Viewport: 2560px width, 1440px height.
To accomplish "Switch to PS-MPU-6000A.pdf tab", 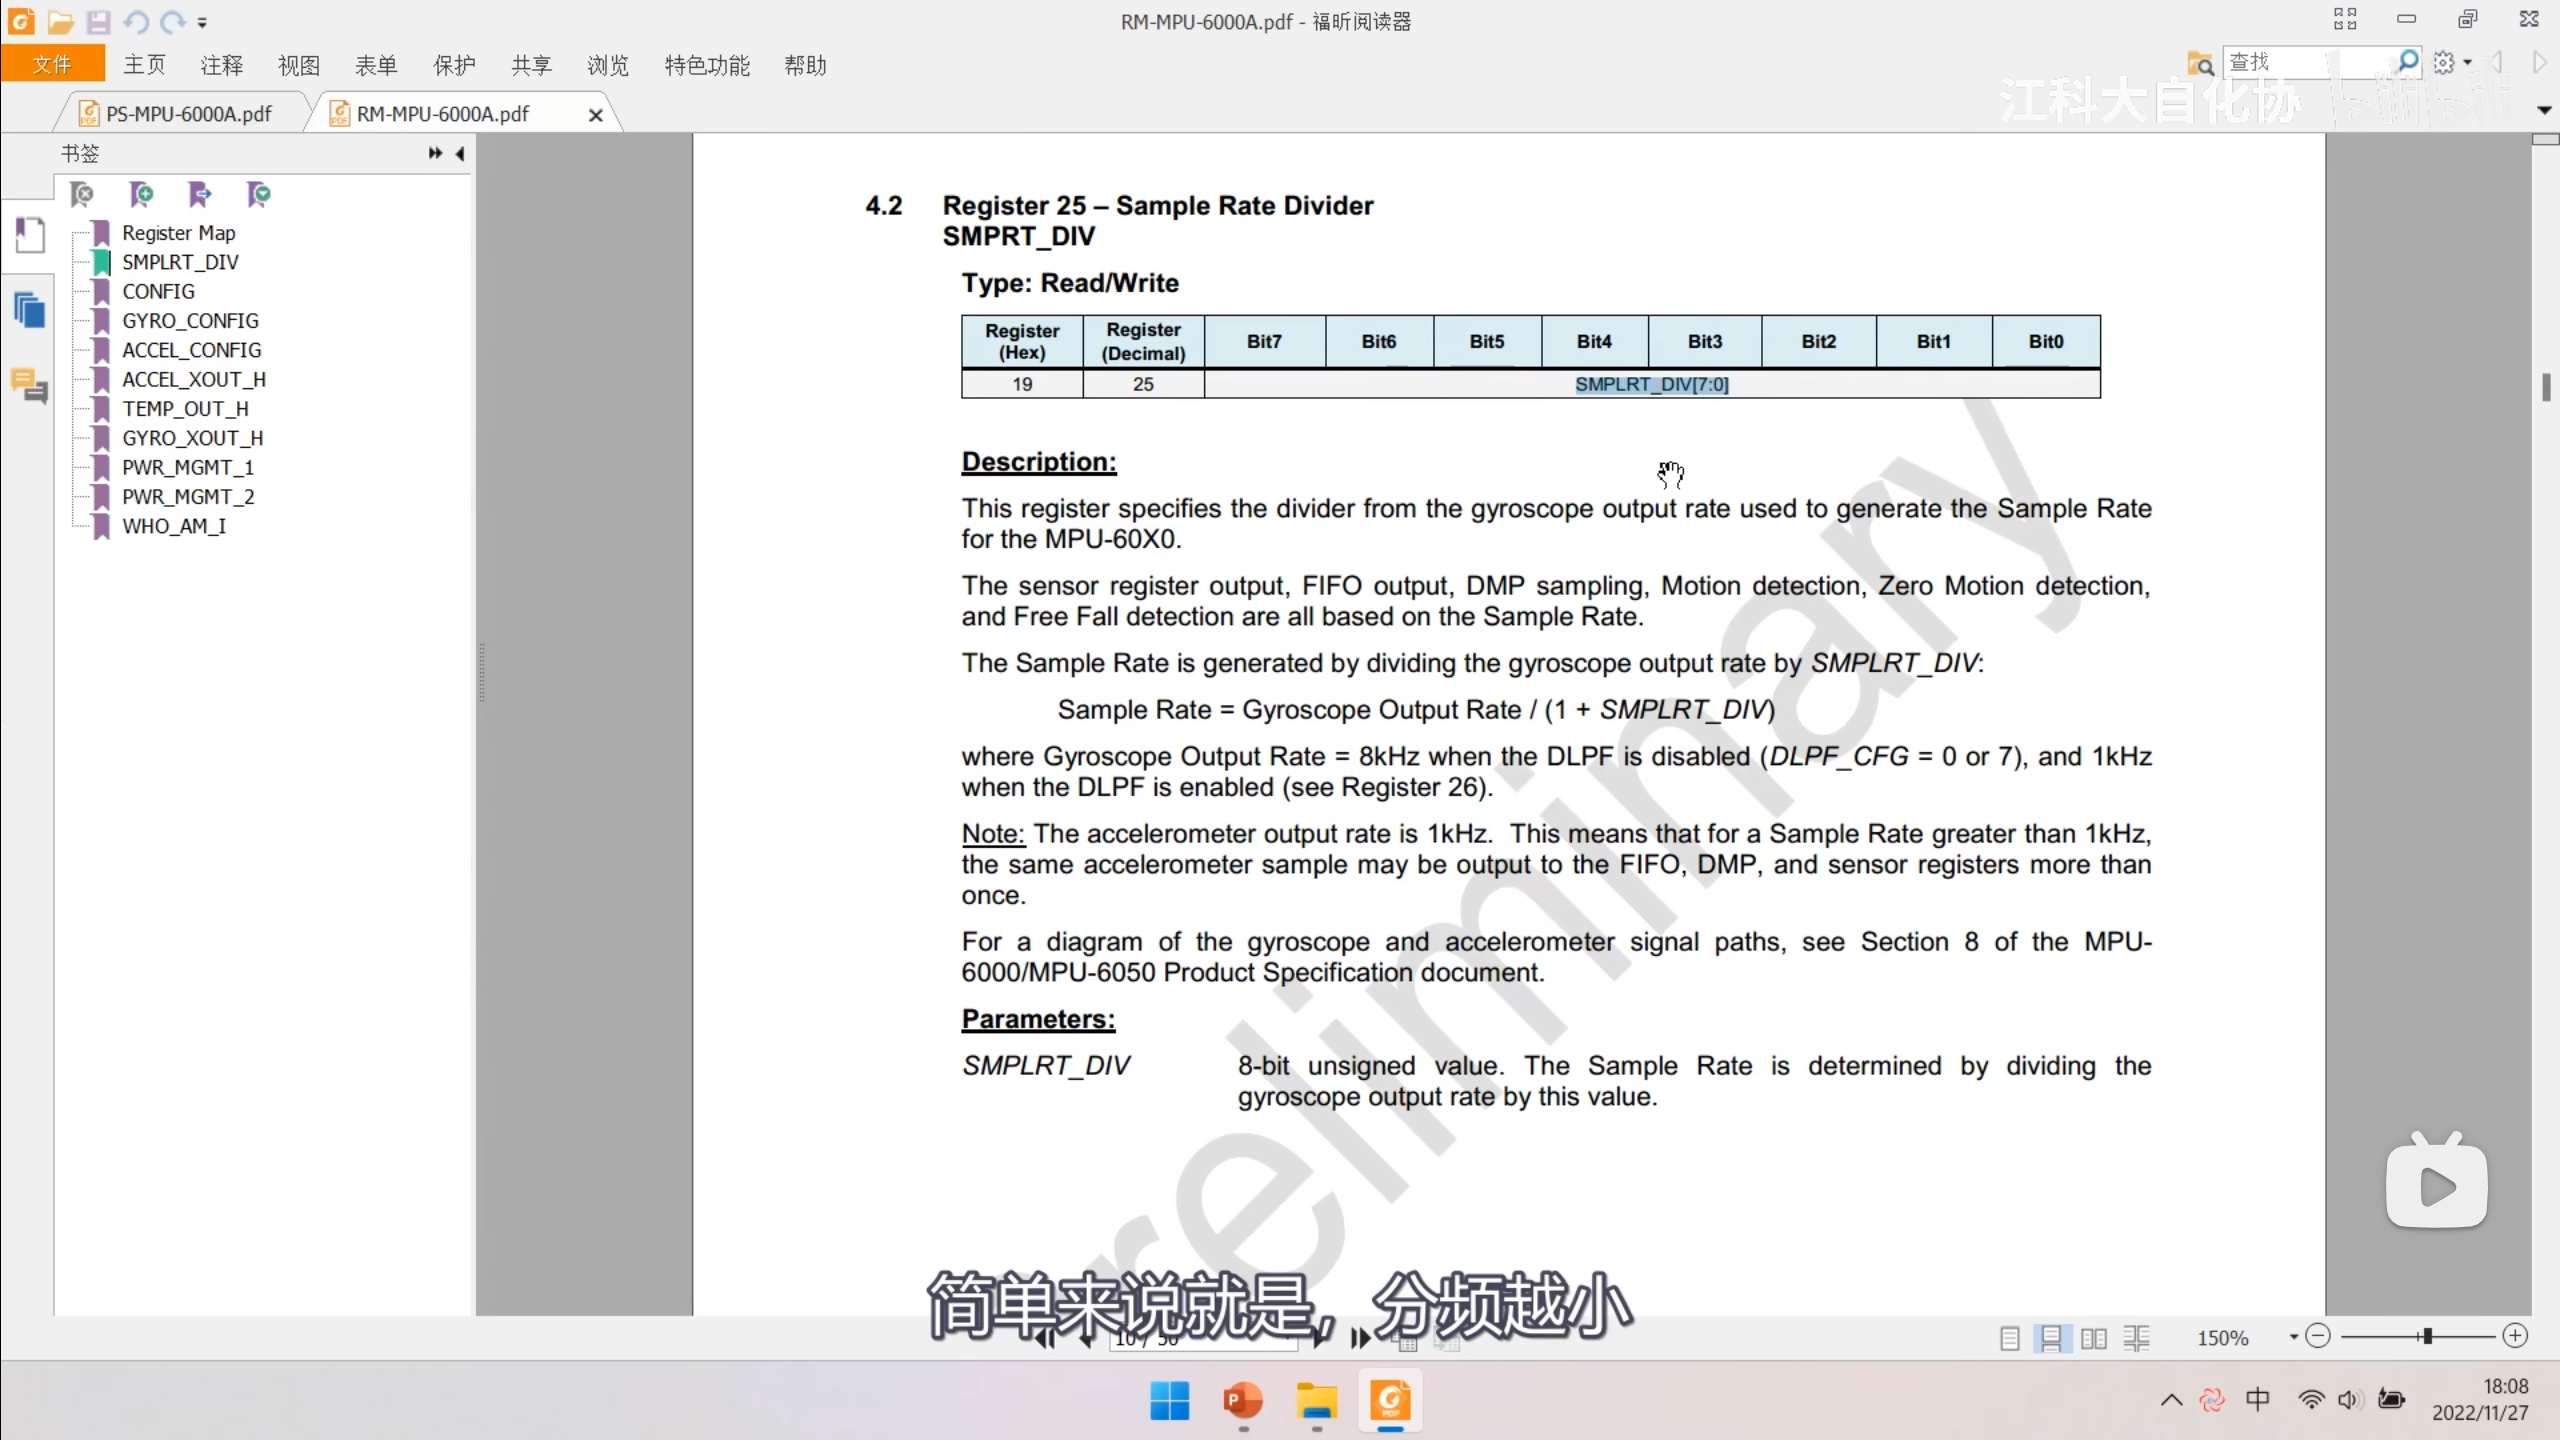I will click(x=188, y=114).
